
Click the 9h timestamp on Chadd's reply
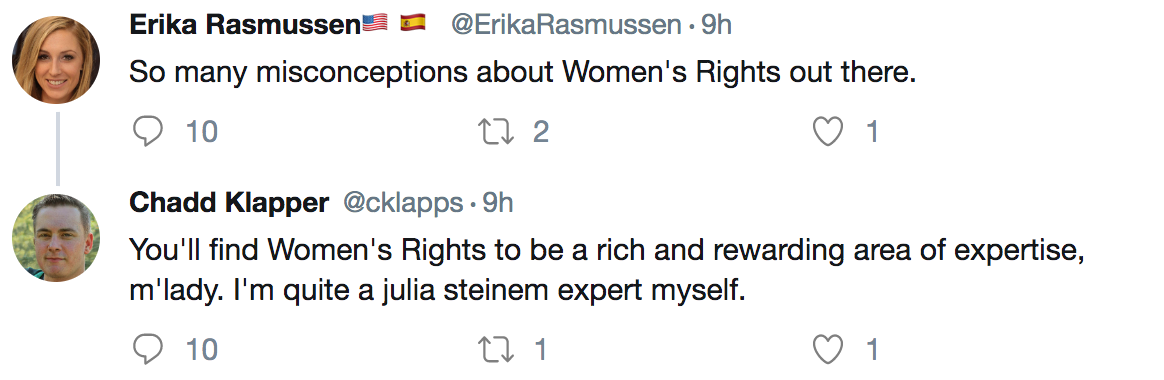(x=498, y=202)
